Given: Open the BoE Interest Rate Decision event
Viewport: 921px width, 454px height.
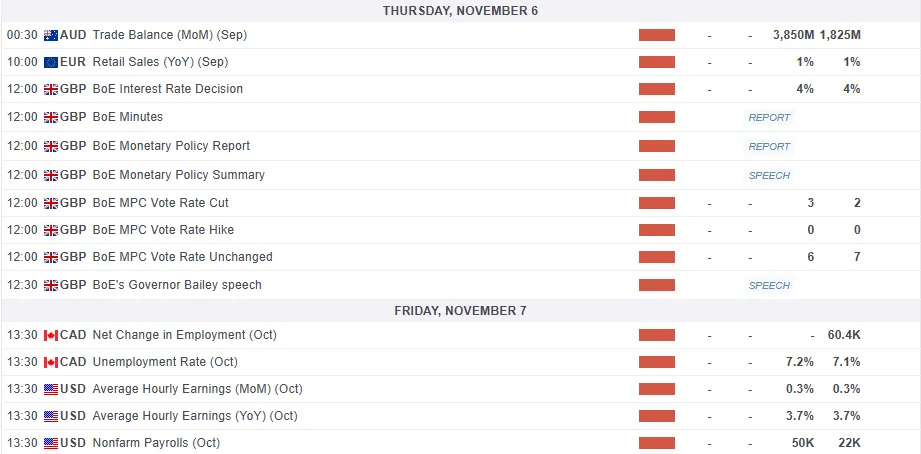Looking at the screenshot, I should [167, 89].
